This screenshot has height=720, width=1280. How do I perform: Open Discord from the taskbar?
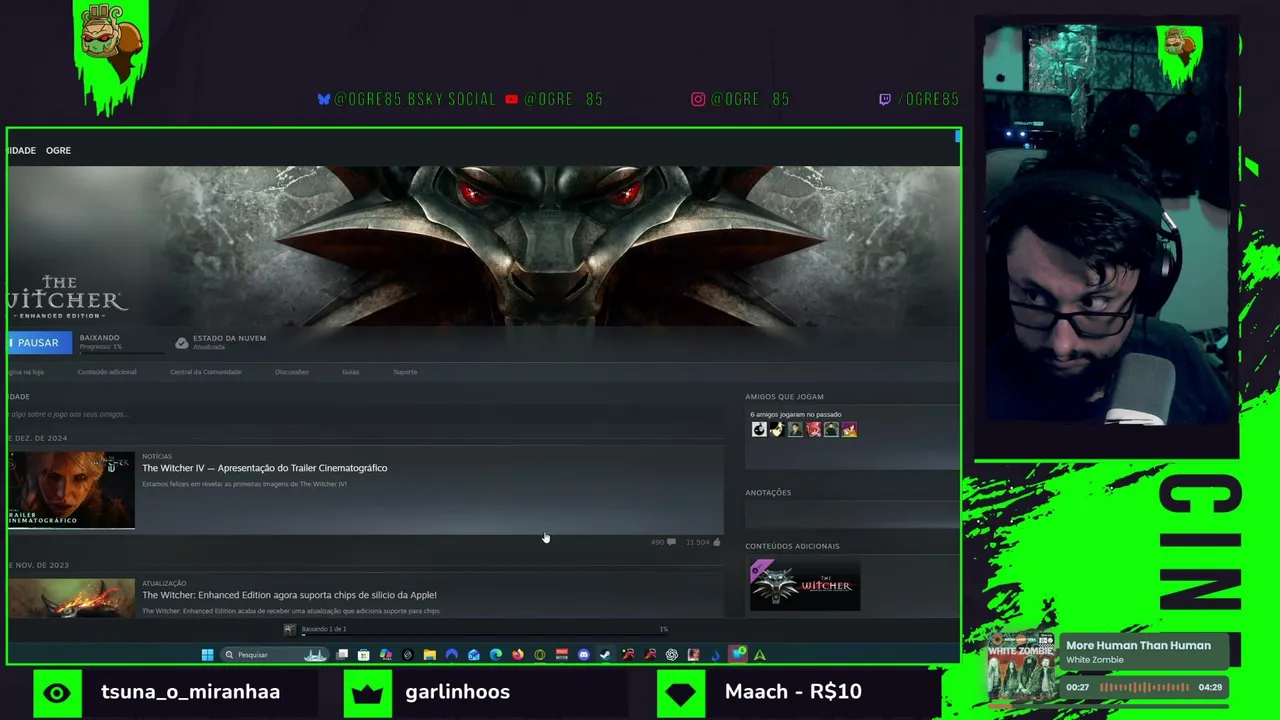[x=584, y=655]
